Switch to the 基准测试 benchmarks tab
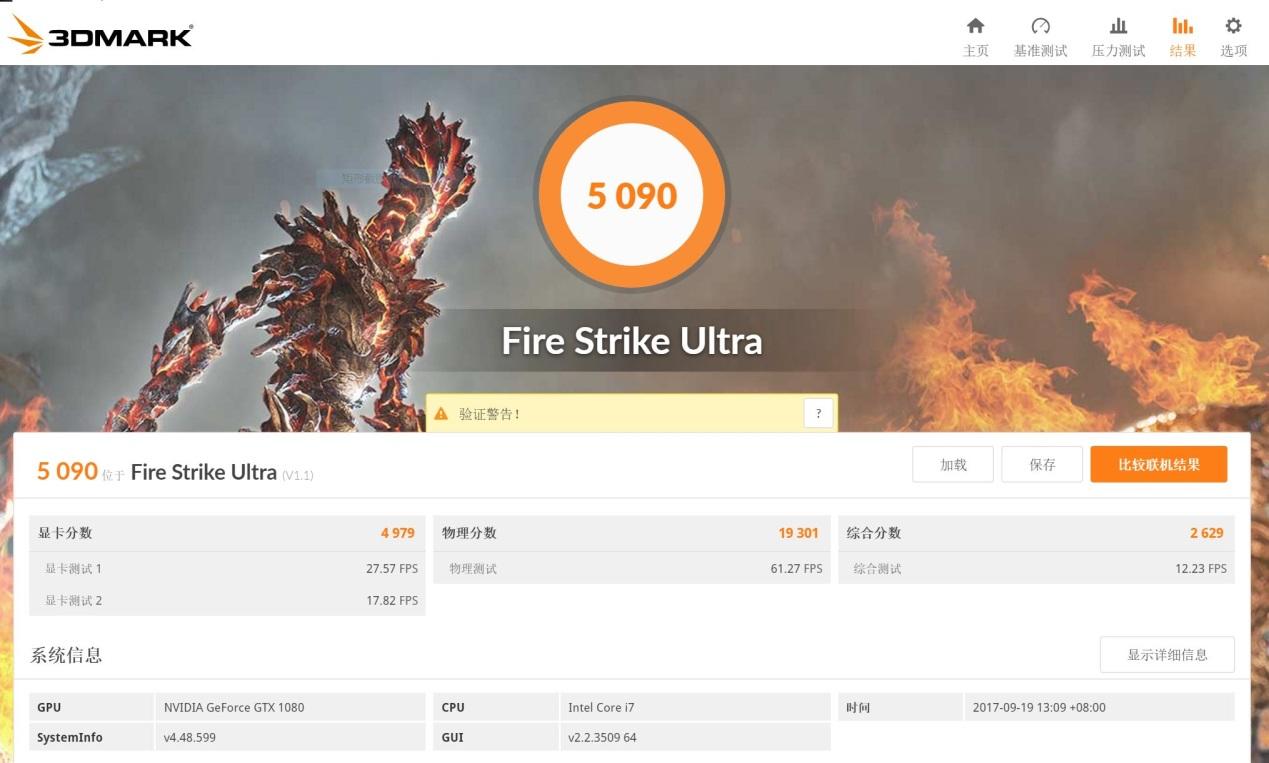 (1040, 37)
